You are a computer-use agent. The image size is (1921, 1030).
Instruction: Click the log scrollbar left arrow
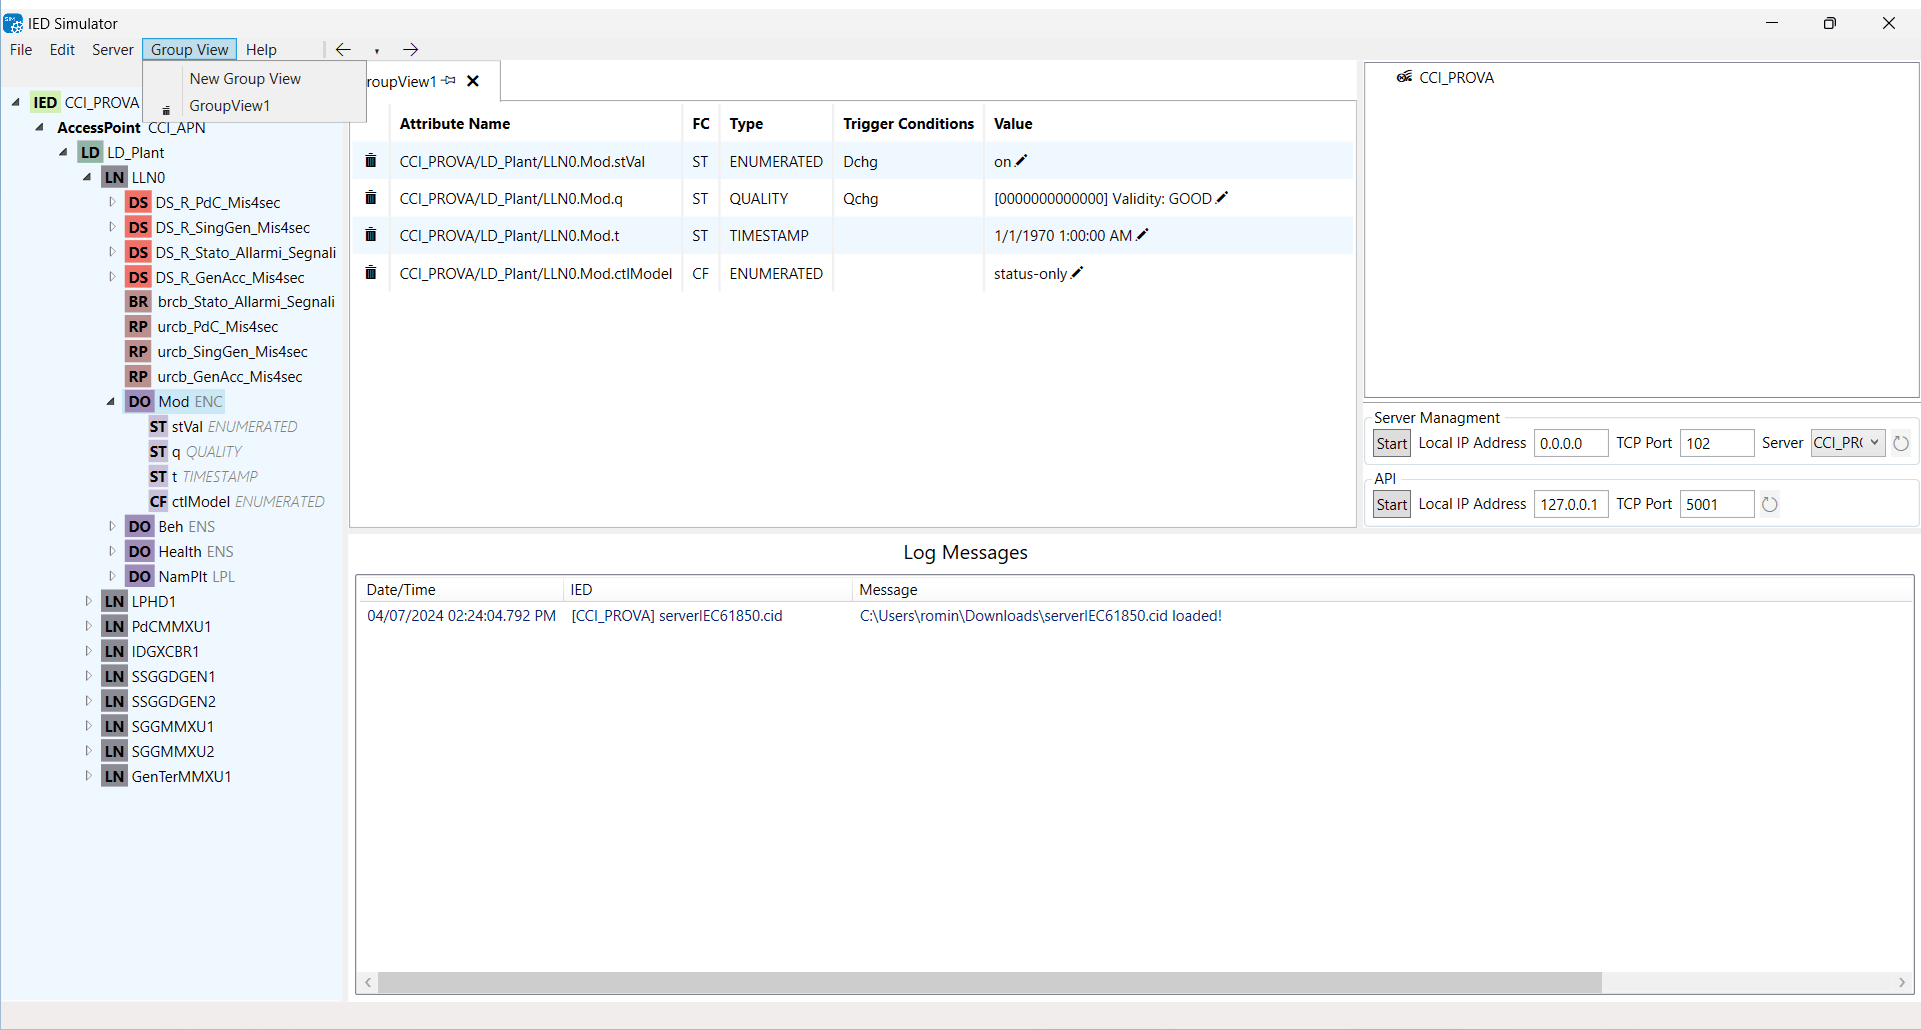click(x=369, y=982)
